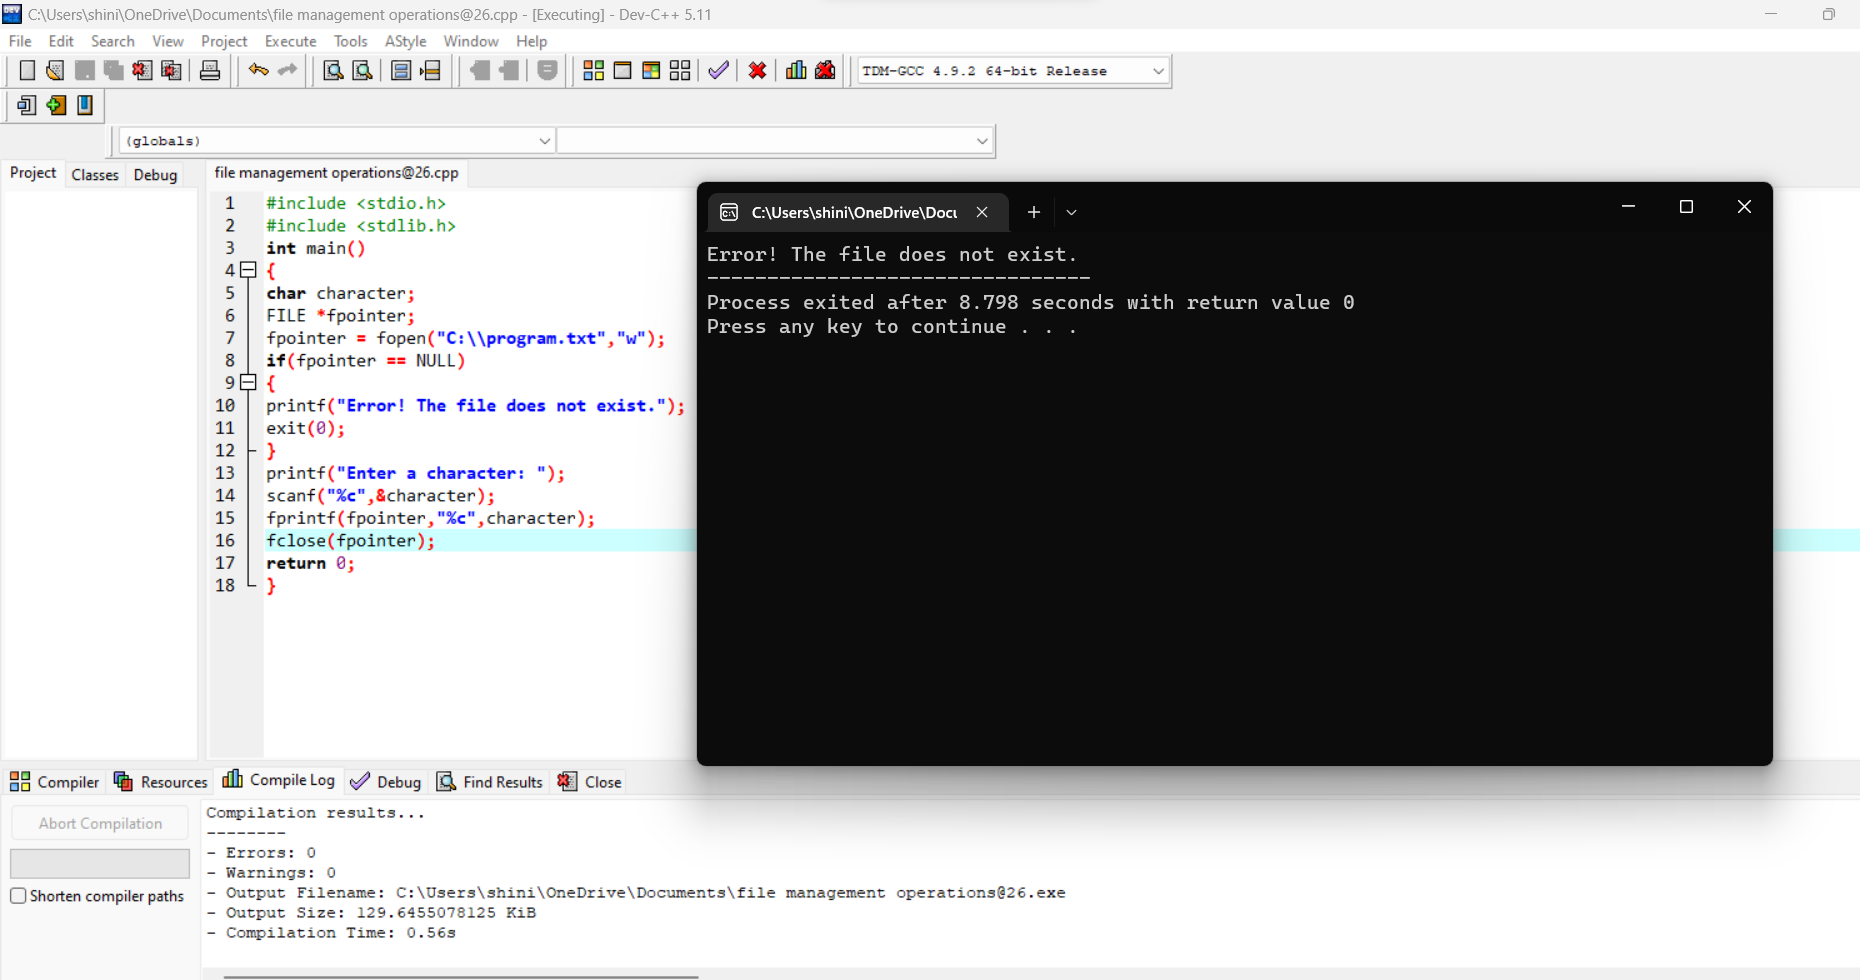Open the Replace tool from toolbar
This screenshot has width=1860, height=980.
[362, 70]
